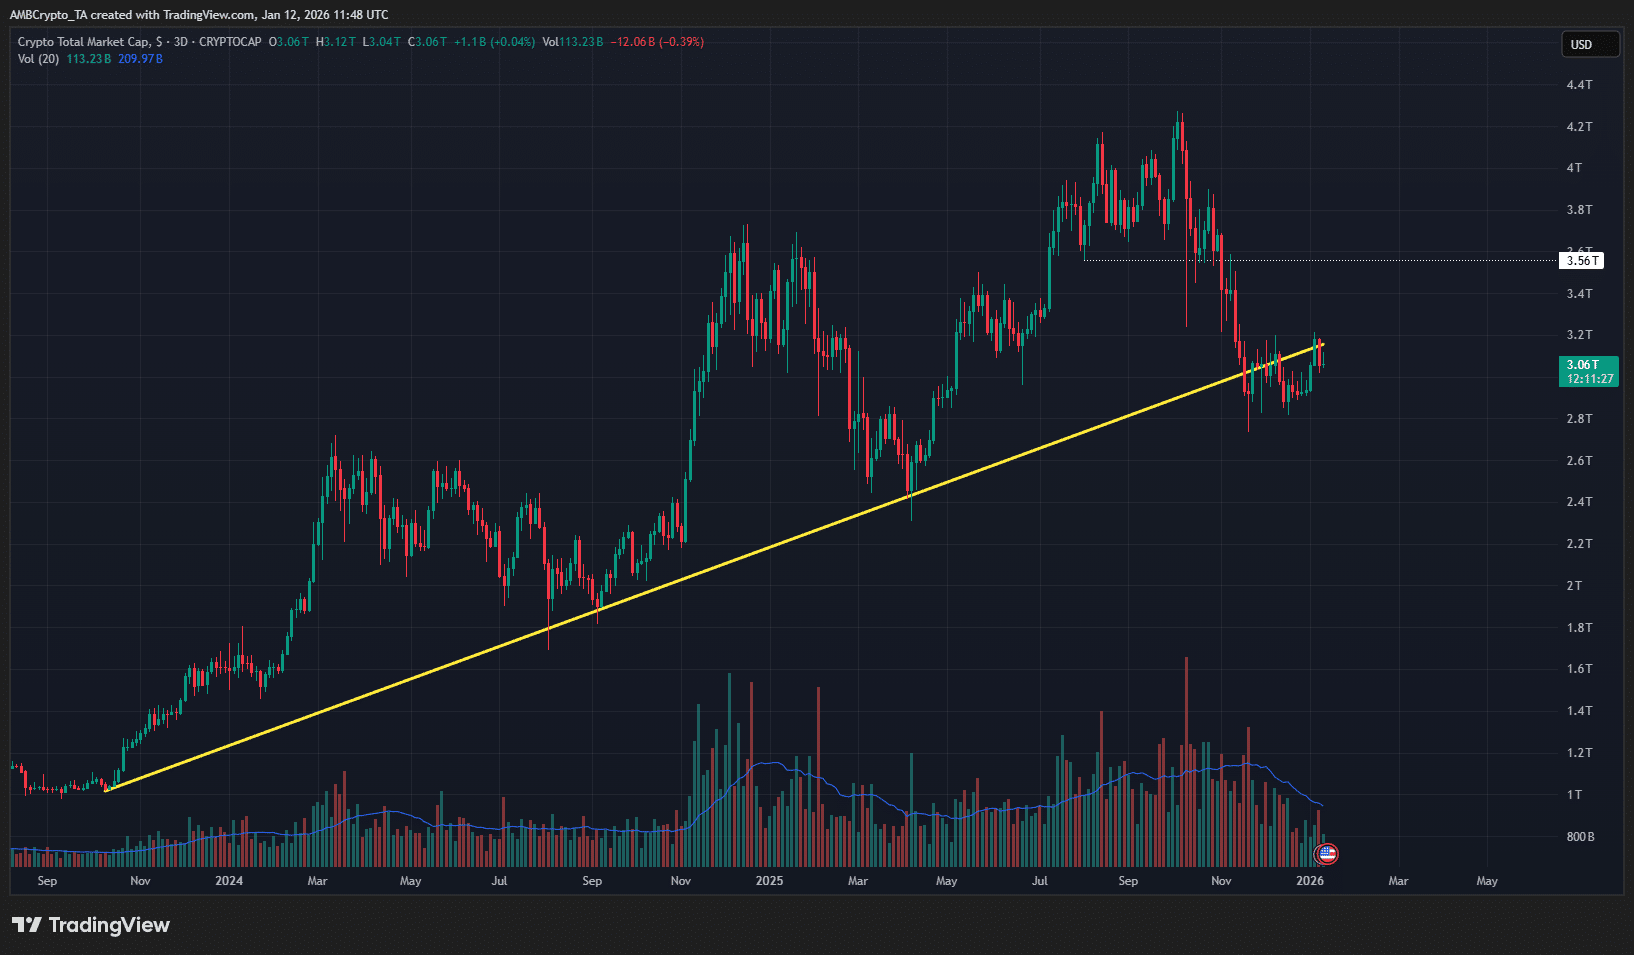Click the blue 209.97B volume MA value
Viewport: 1634px width, 955px height.
[140, 59]
